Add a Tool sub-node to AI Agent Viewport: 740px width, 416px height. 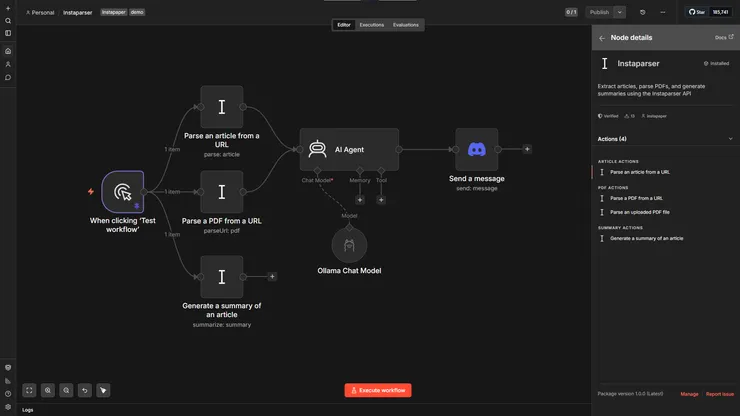click(381, 200)
